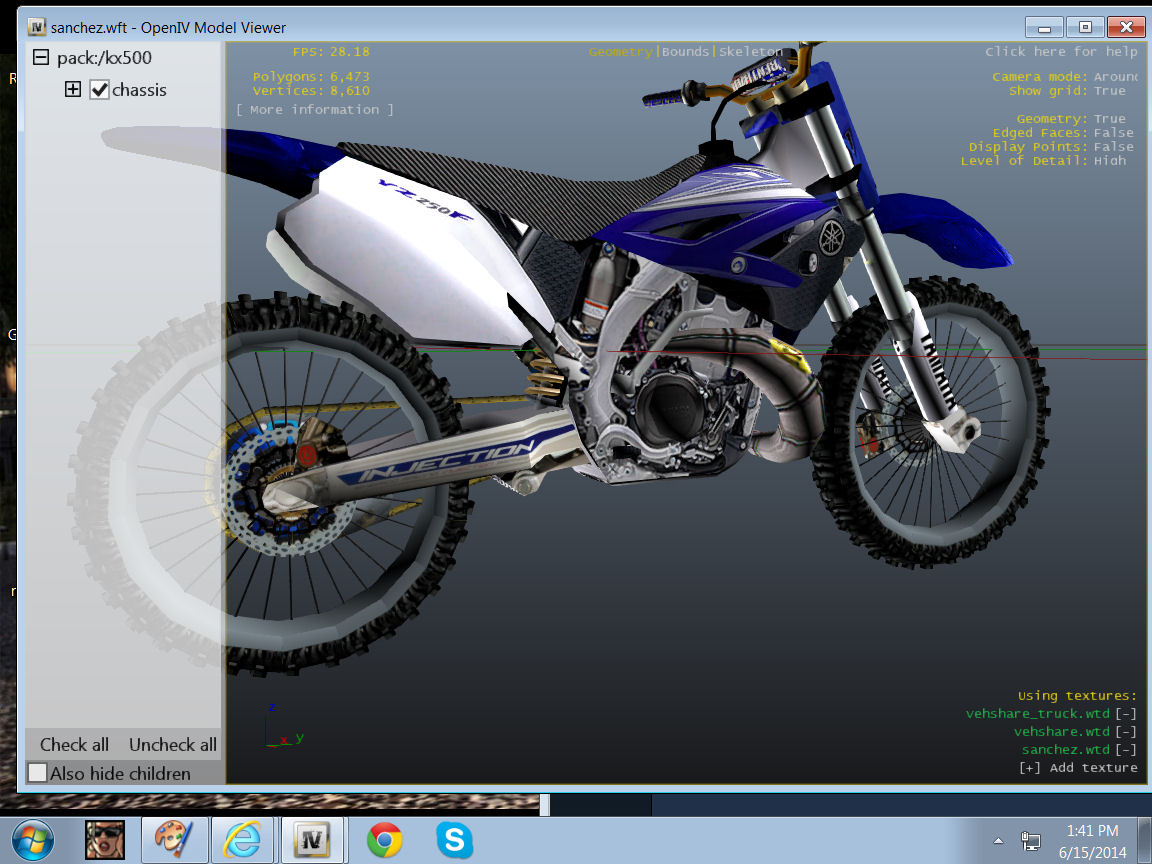Open the GTA game taskbar icon
The width and height of the screenshot is (1152, 864).
(x=104, y=840)
